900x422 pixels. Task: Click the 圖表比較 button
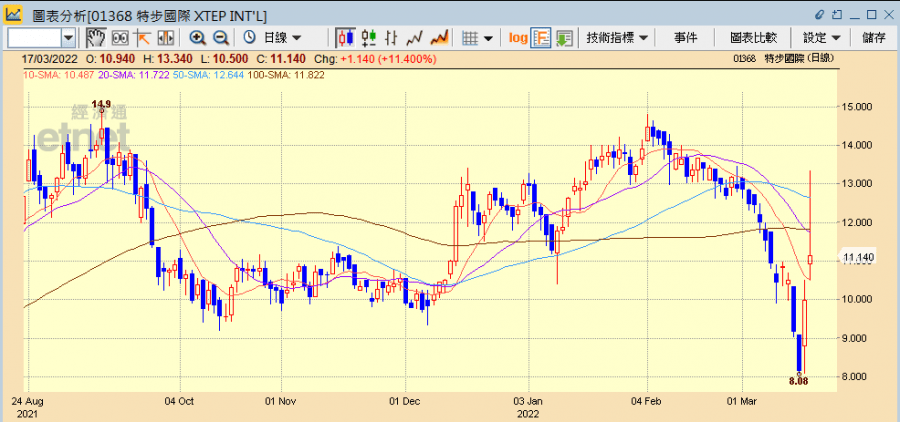(x=753, y=38)
